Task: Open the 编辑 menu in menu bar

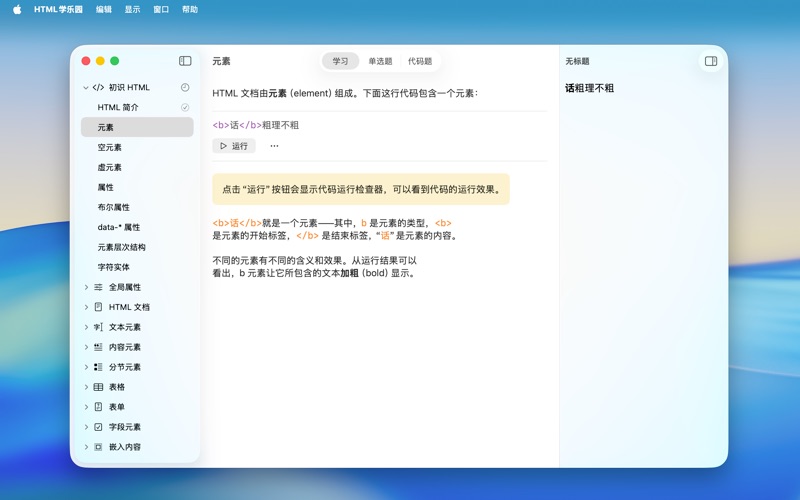Action: [104, 9]
